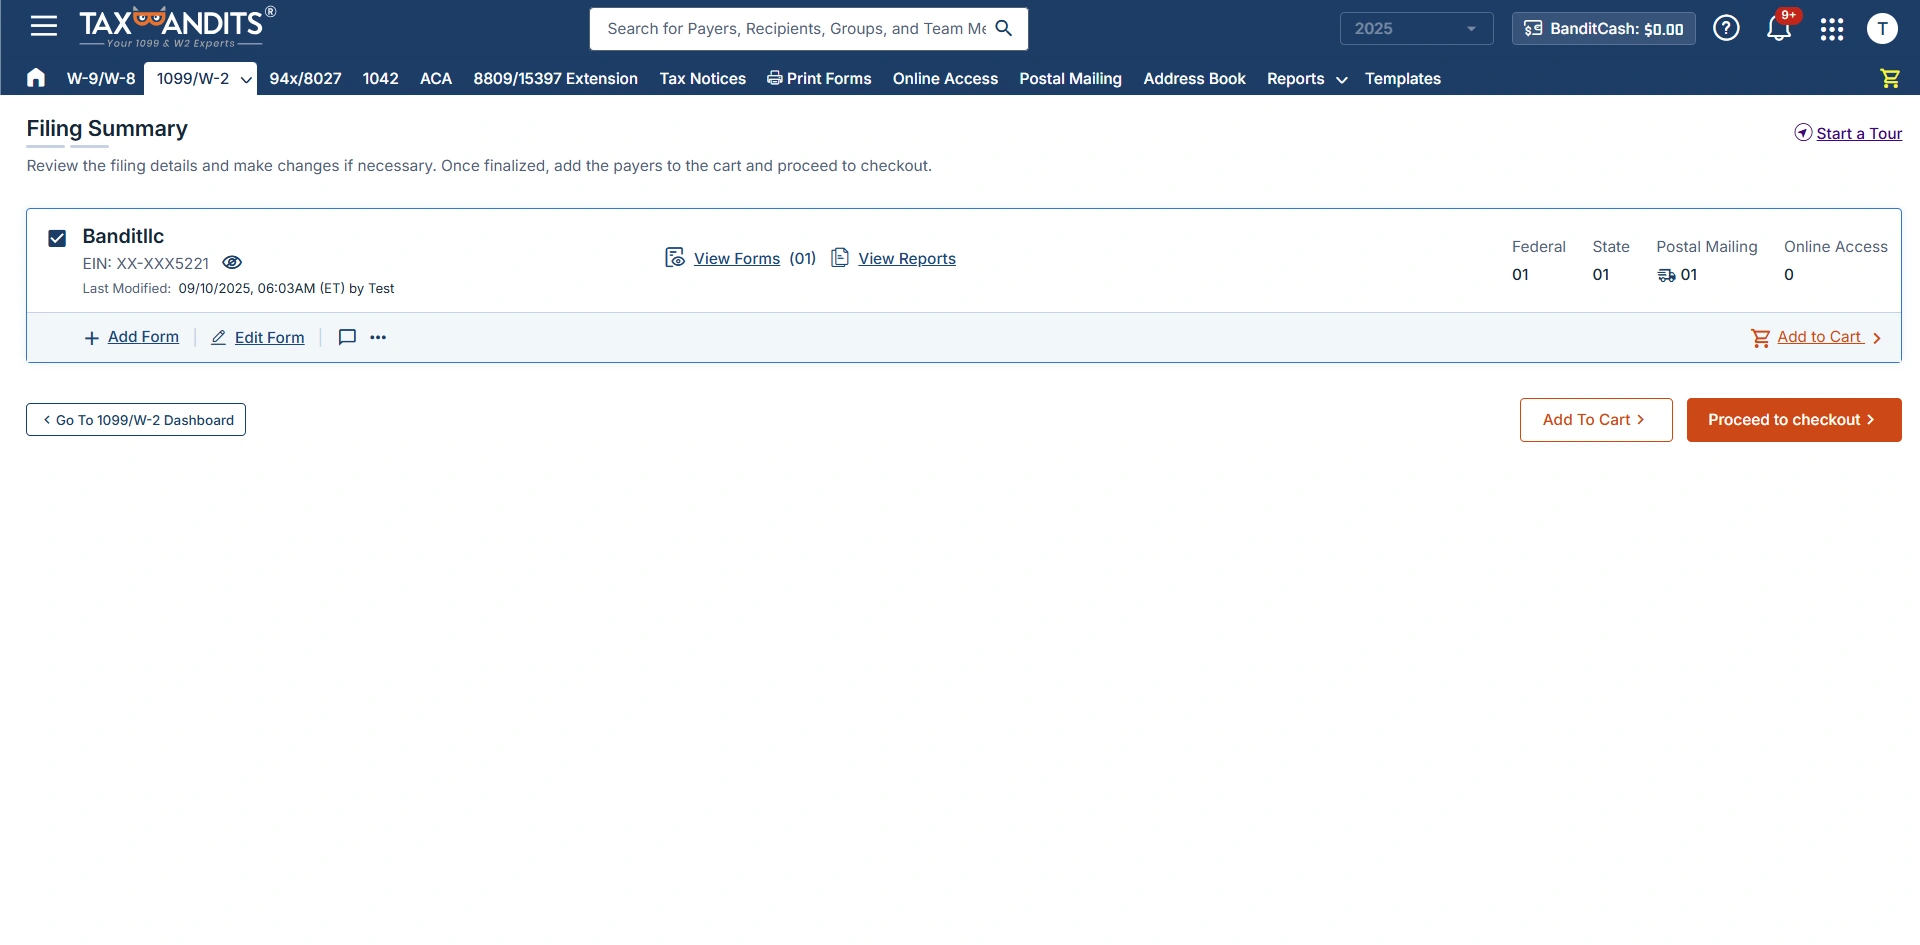Focus the payers and recipients search field
1920x945 pixels.
[x=796, y=29]
